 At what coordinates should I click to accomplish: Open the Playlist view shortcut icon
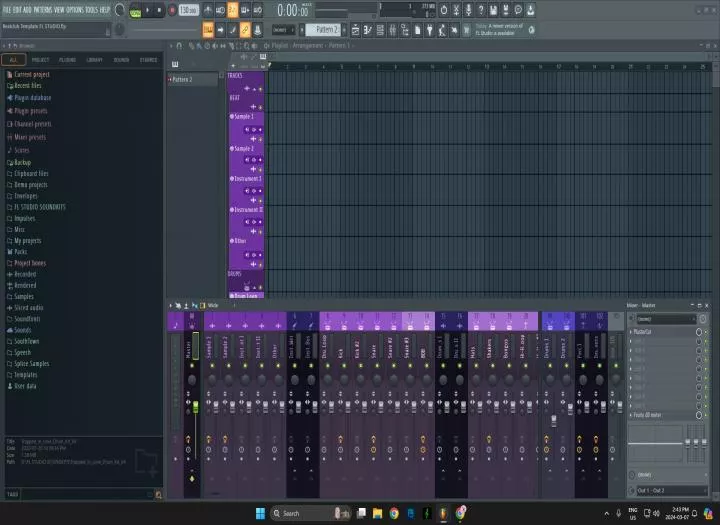pos(356,30)
